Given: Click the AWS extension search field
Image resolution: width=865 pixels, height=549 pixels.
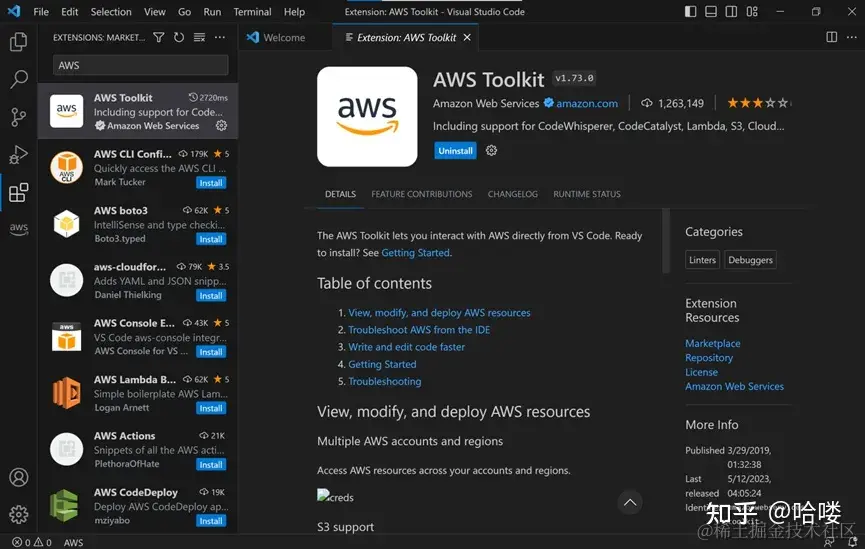Looking at the screenshot, I should coord(141,65).
